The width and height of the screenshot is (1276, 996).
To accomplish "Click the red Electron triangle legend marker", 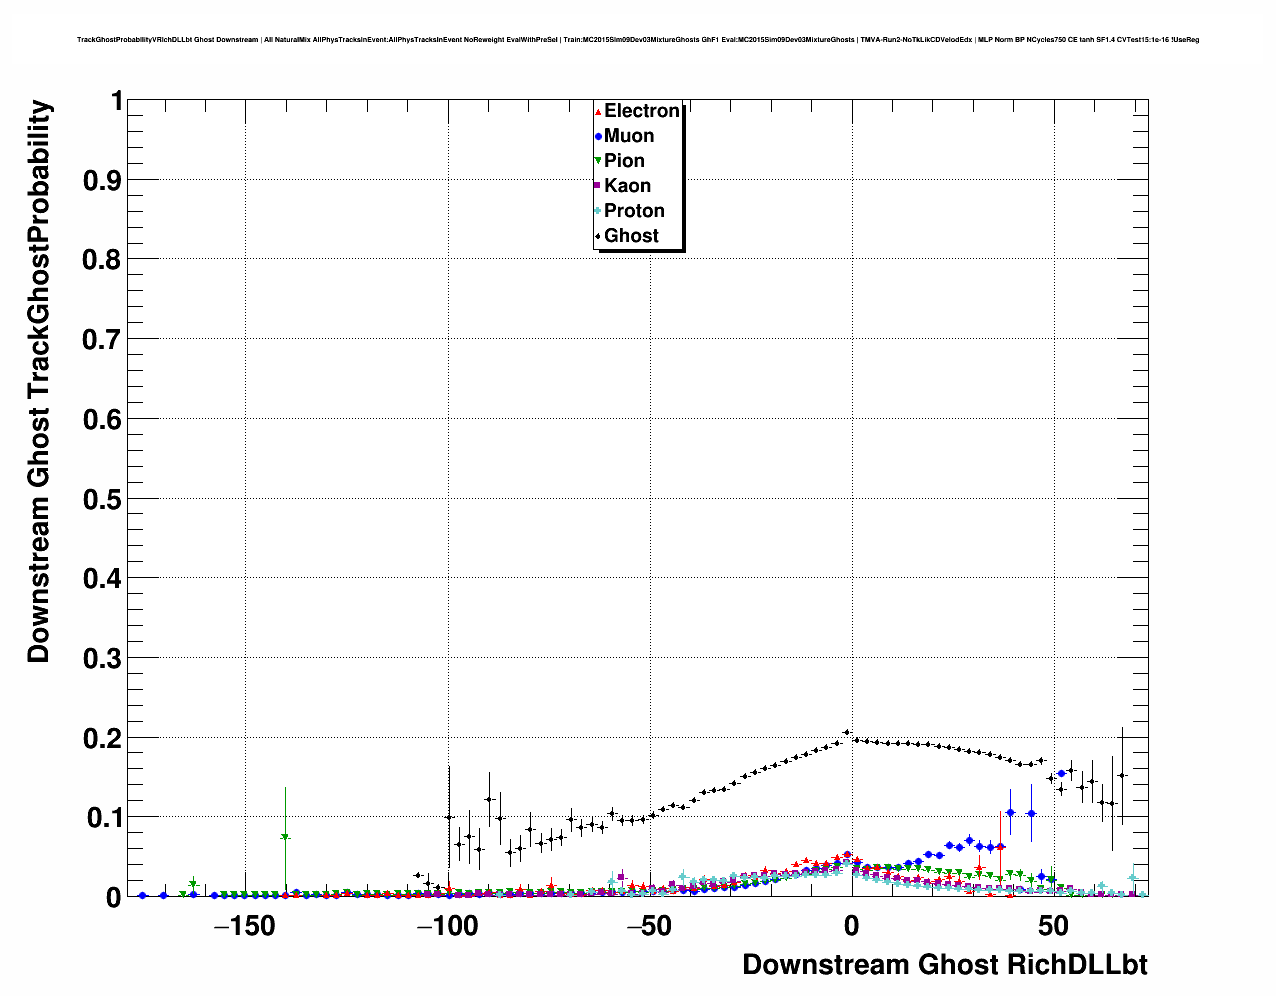I will (x=598, y=112).
